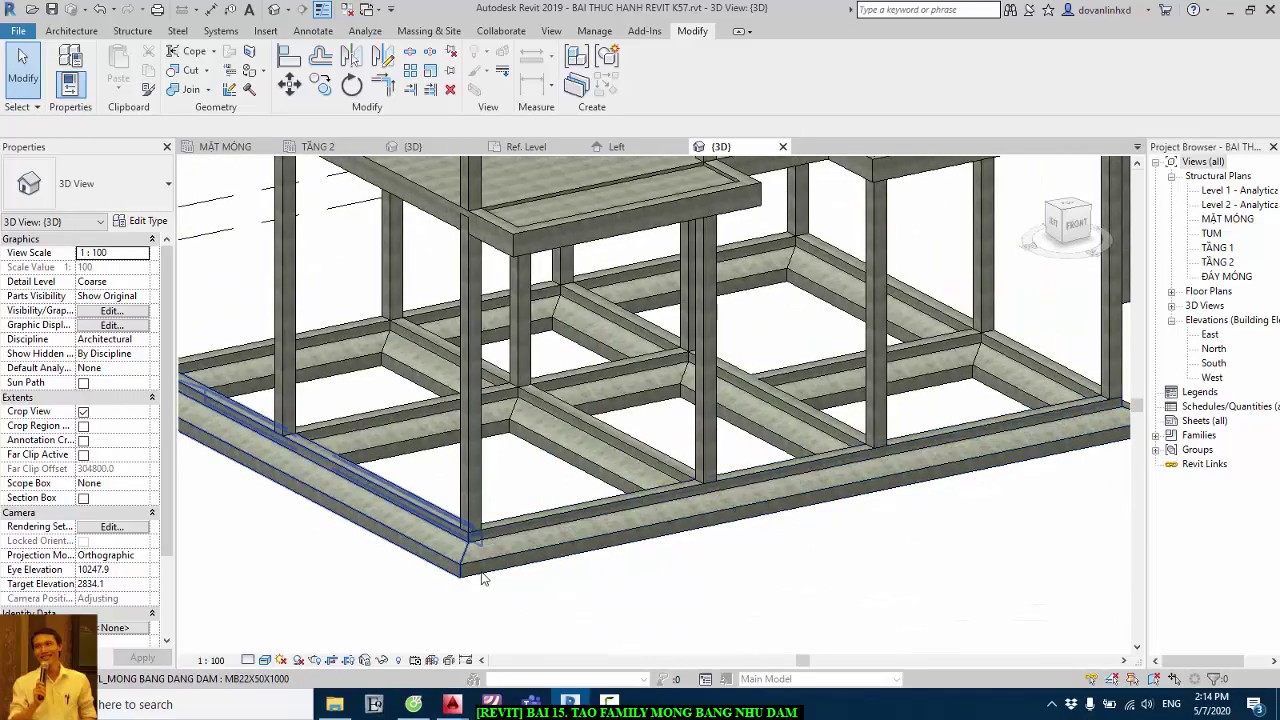Click the Undo arrow icon
The image size is (1280, 720).
coord(100,9)
